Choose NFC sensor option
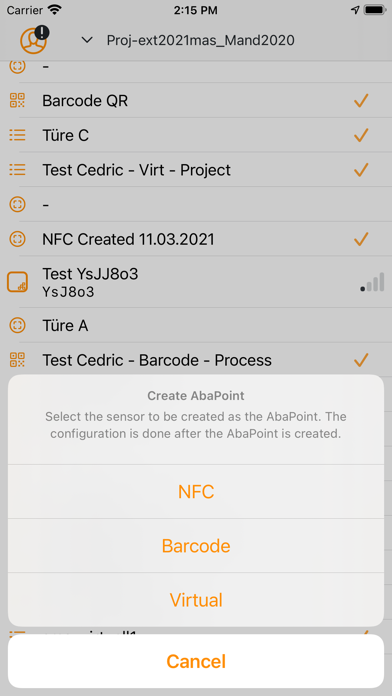Viewport: 392px width, 696px height. (196, 491)
